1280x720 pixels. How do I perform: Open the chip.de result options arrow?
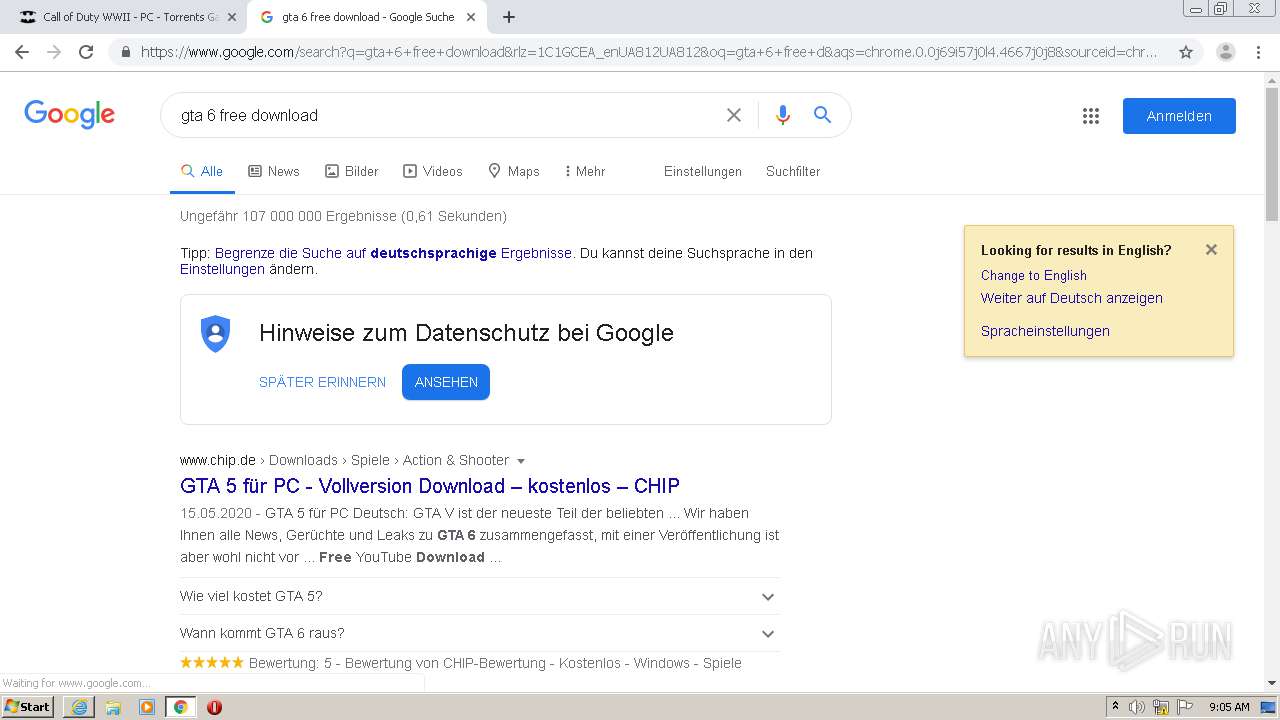pos(520,461)
